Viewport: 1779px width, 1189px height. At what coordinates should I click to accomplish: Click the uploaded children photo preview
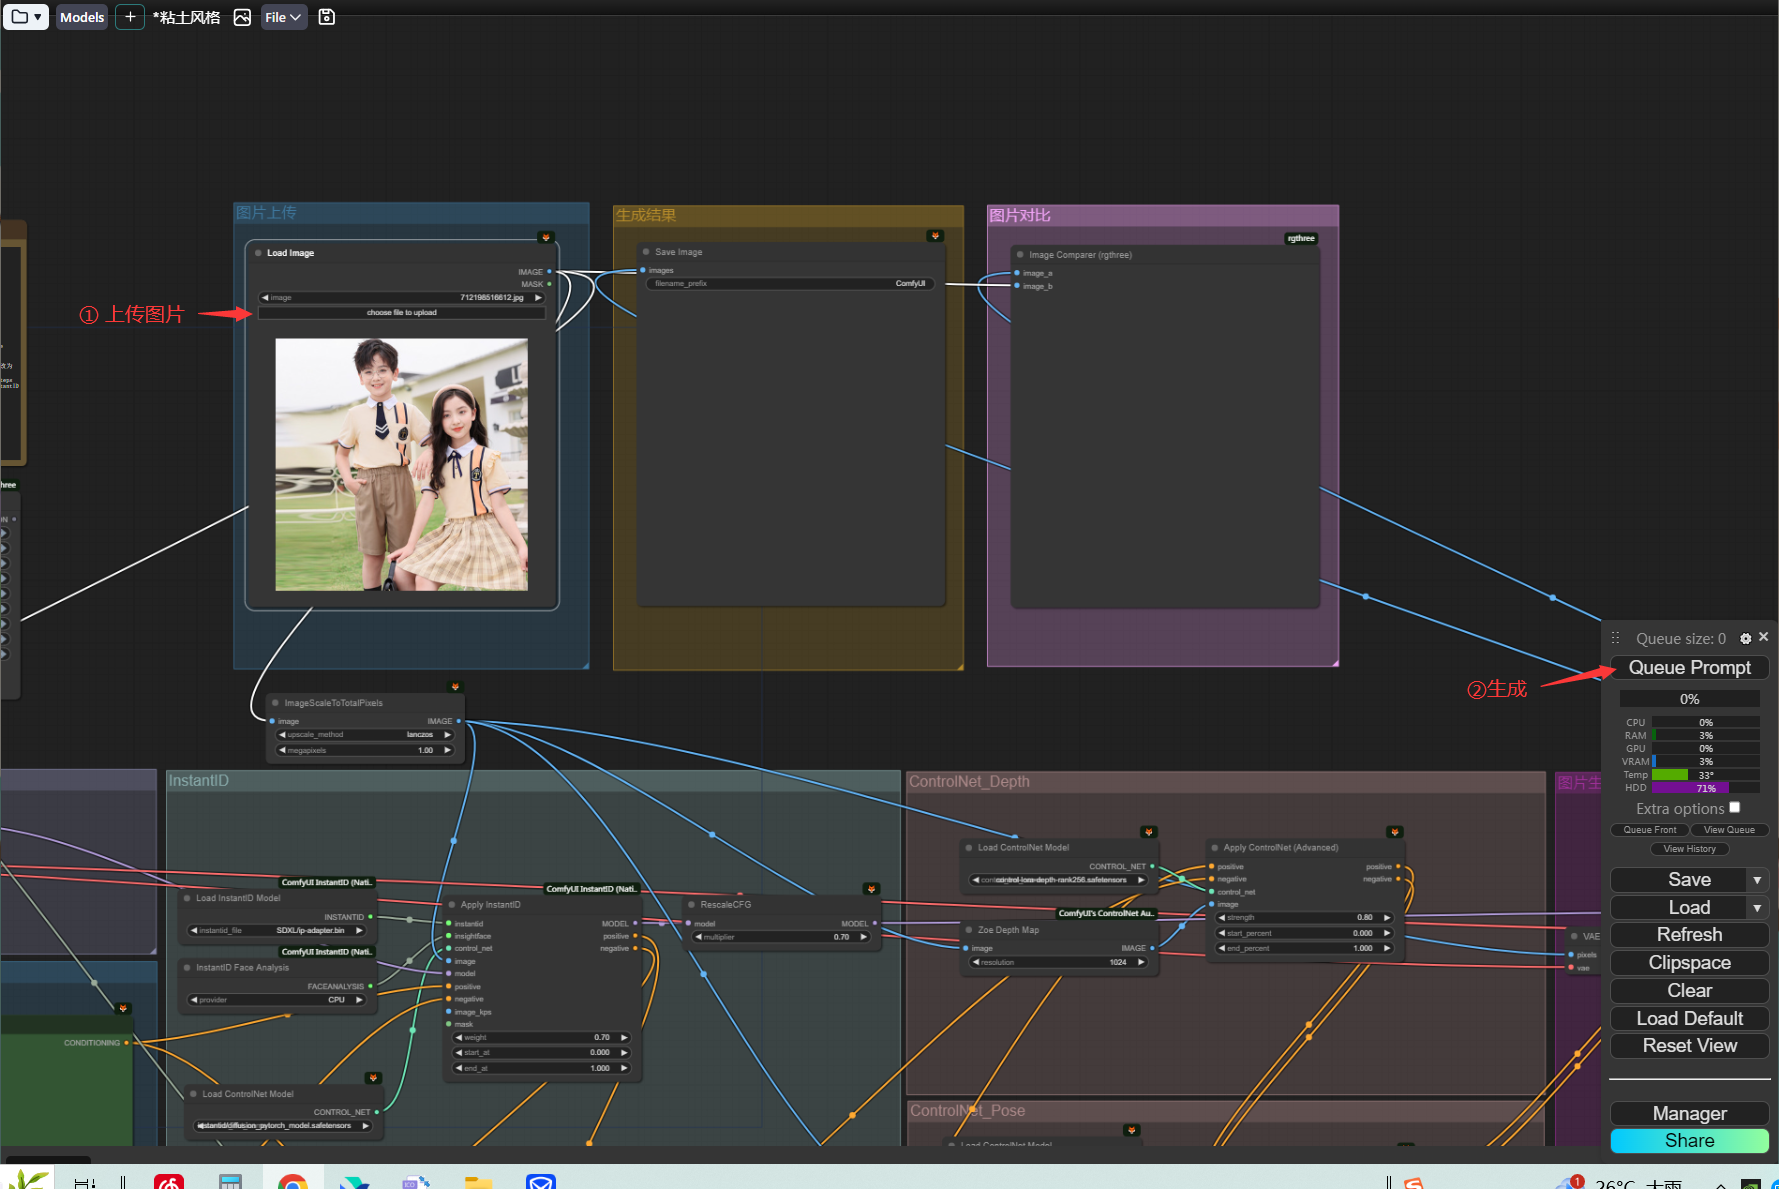click(x=401, y=464)
